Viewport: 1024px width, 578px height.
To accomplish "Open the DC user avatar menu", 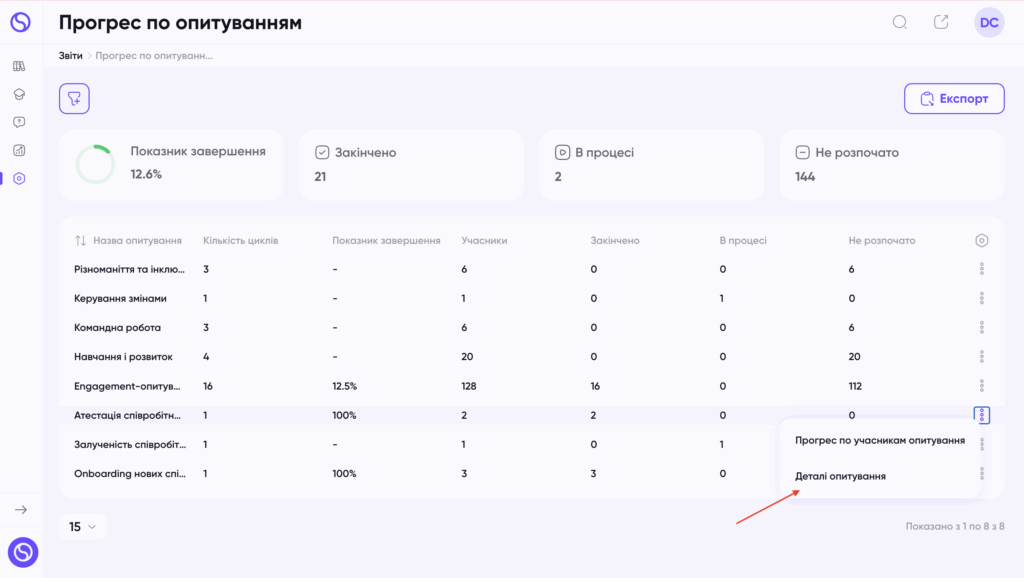I will click(989, 22).
